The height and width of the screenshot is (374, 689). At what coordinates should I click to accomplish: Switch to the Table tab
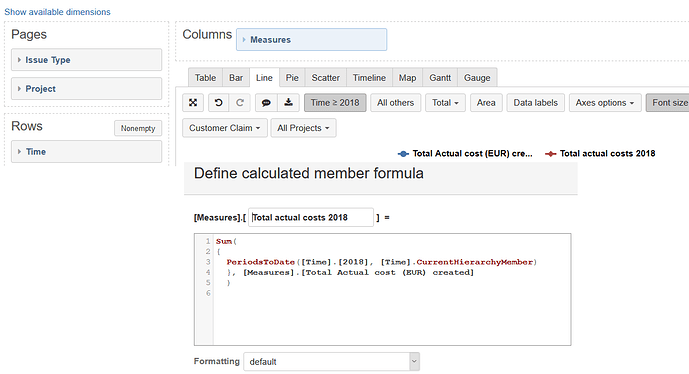(x=205, y=78)
